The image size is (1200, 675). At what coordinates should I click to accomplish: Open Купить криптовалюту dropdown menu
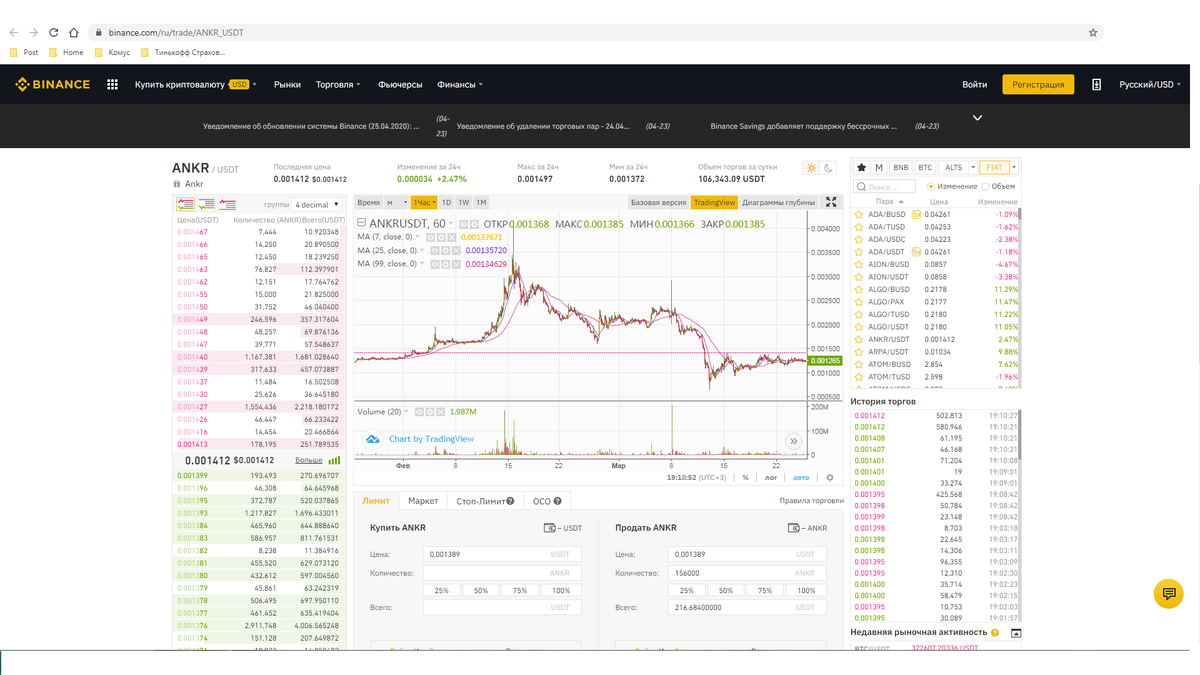coord(196,85)
